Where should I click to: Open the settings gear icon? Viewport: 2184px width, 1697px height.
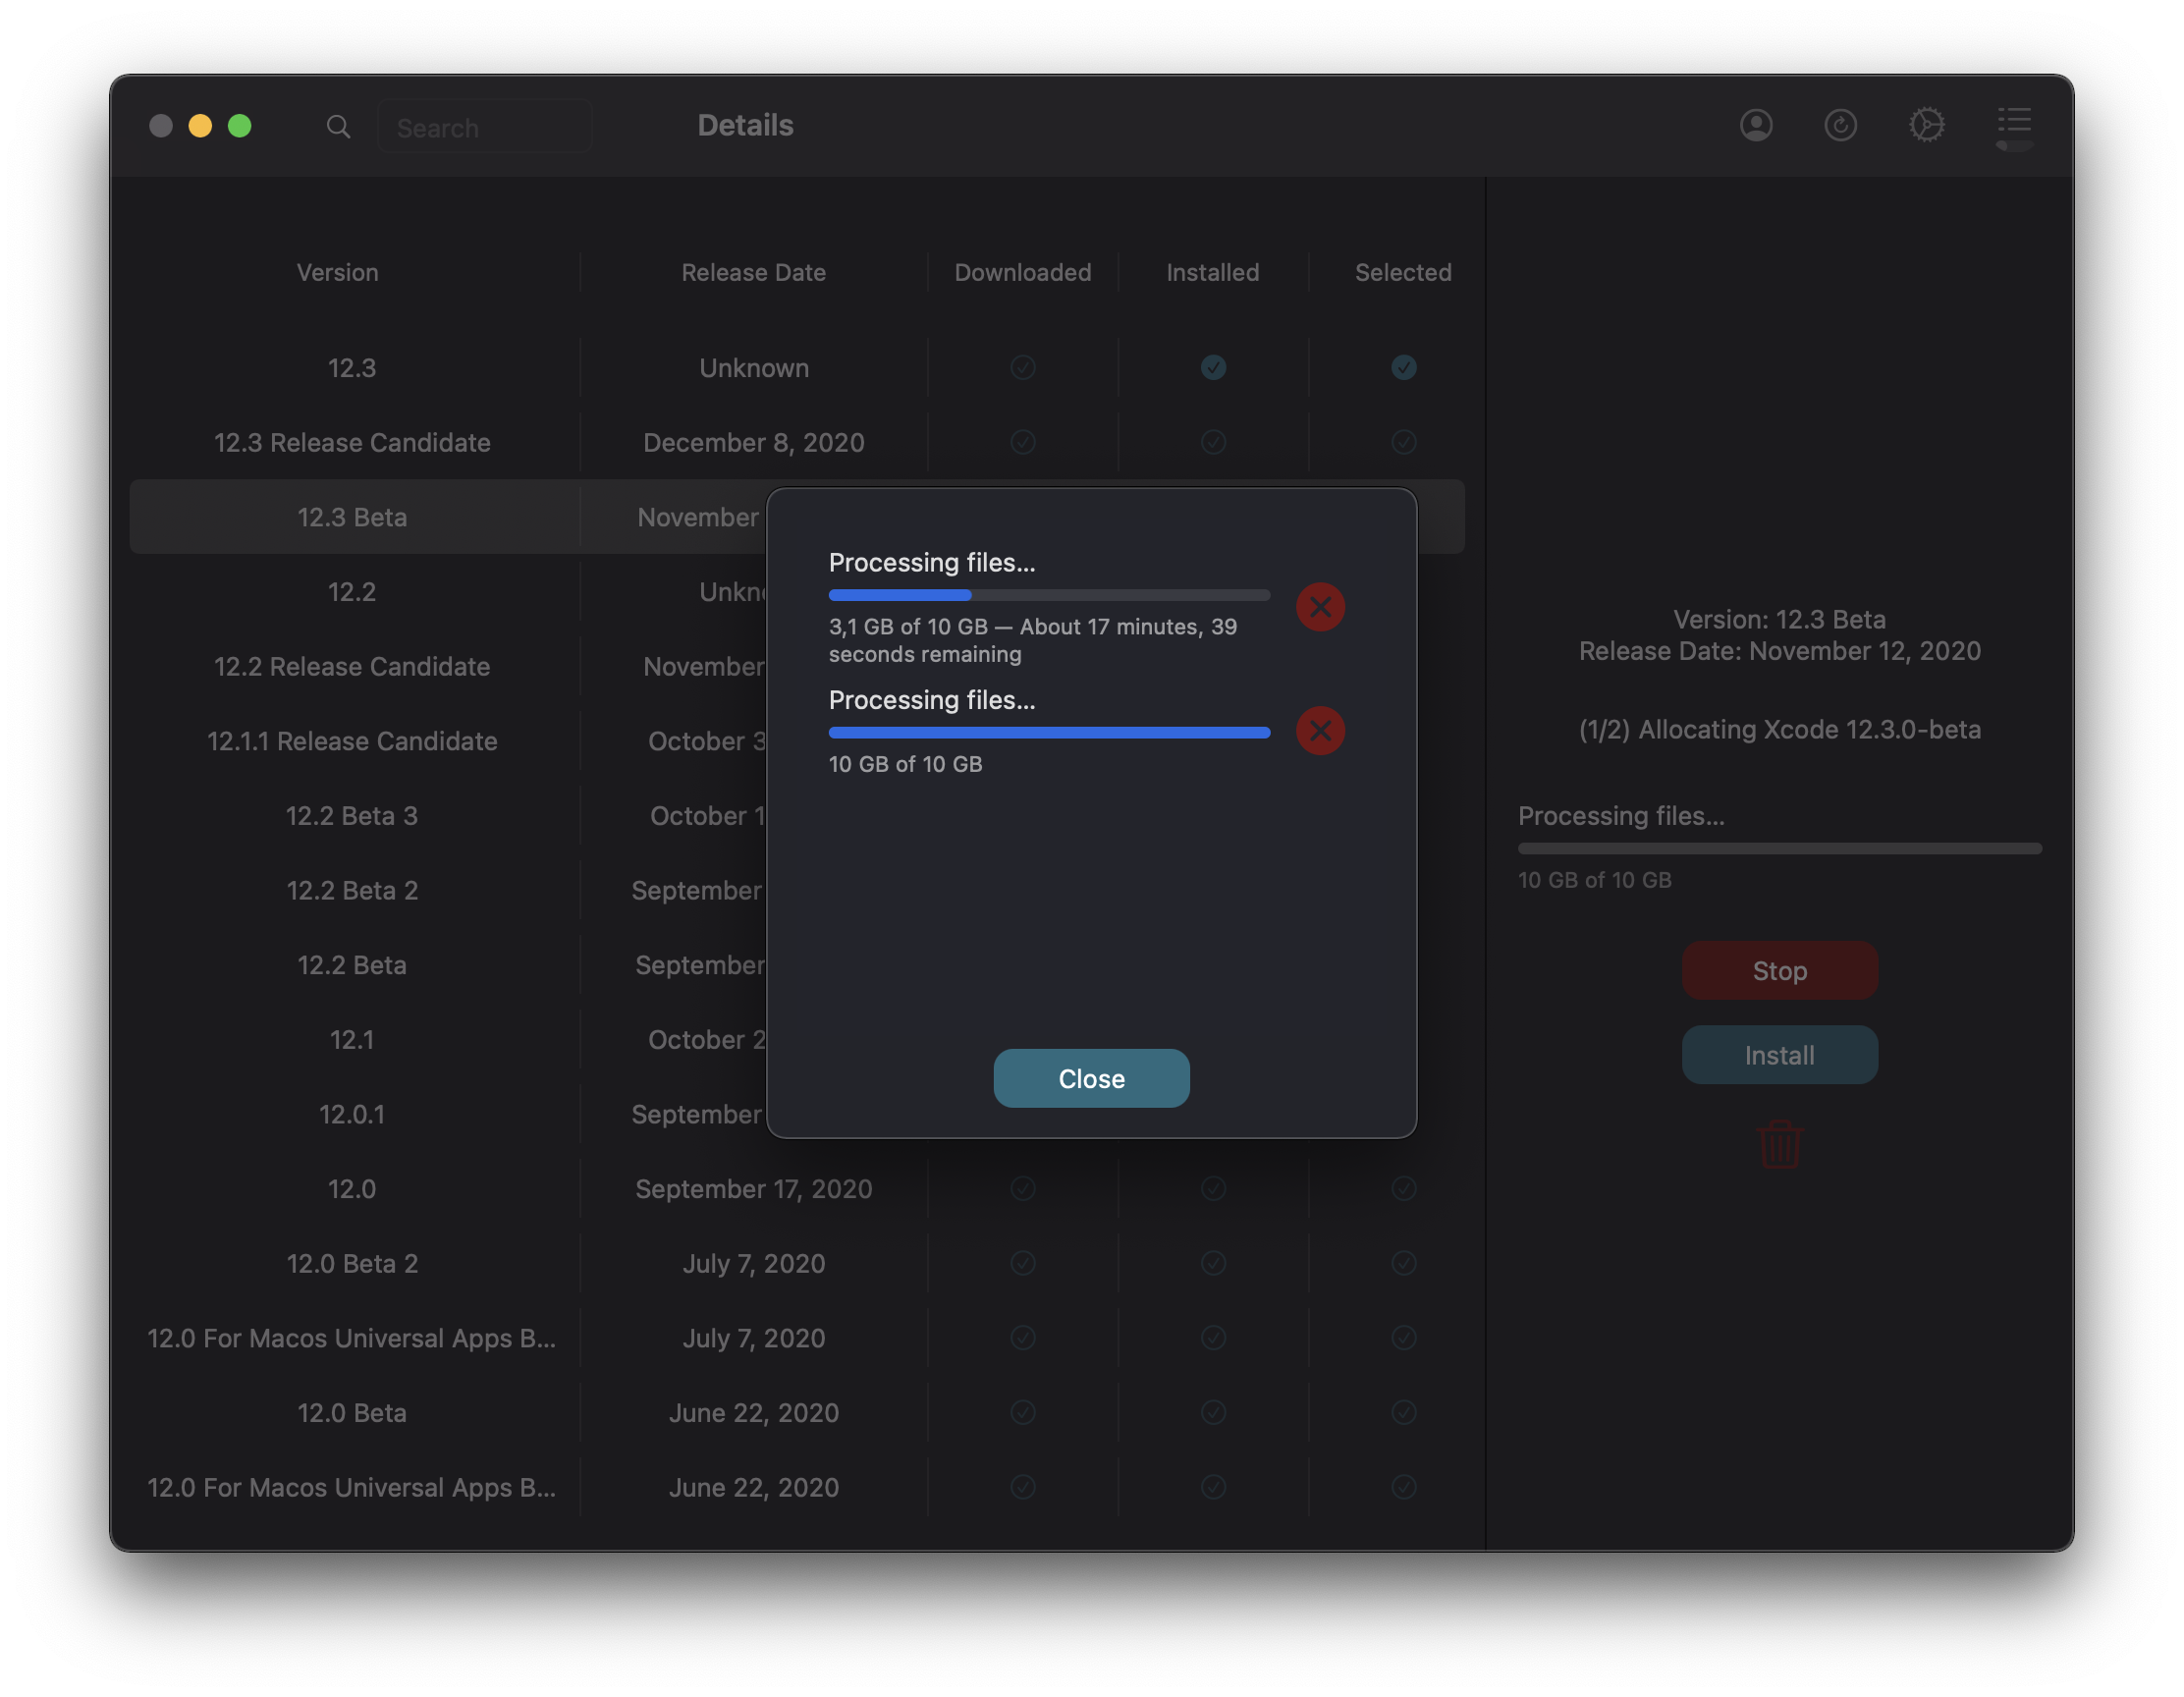(1926, 125)
